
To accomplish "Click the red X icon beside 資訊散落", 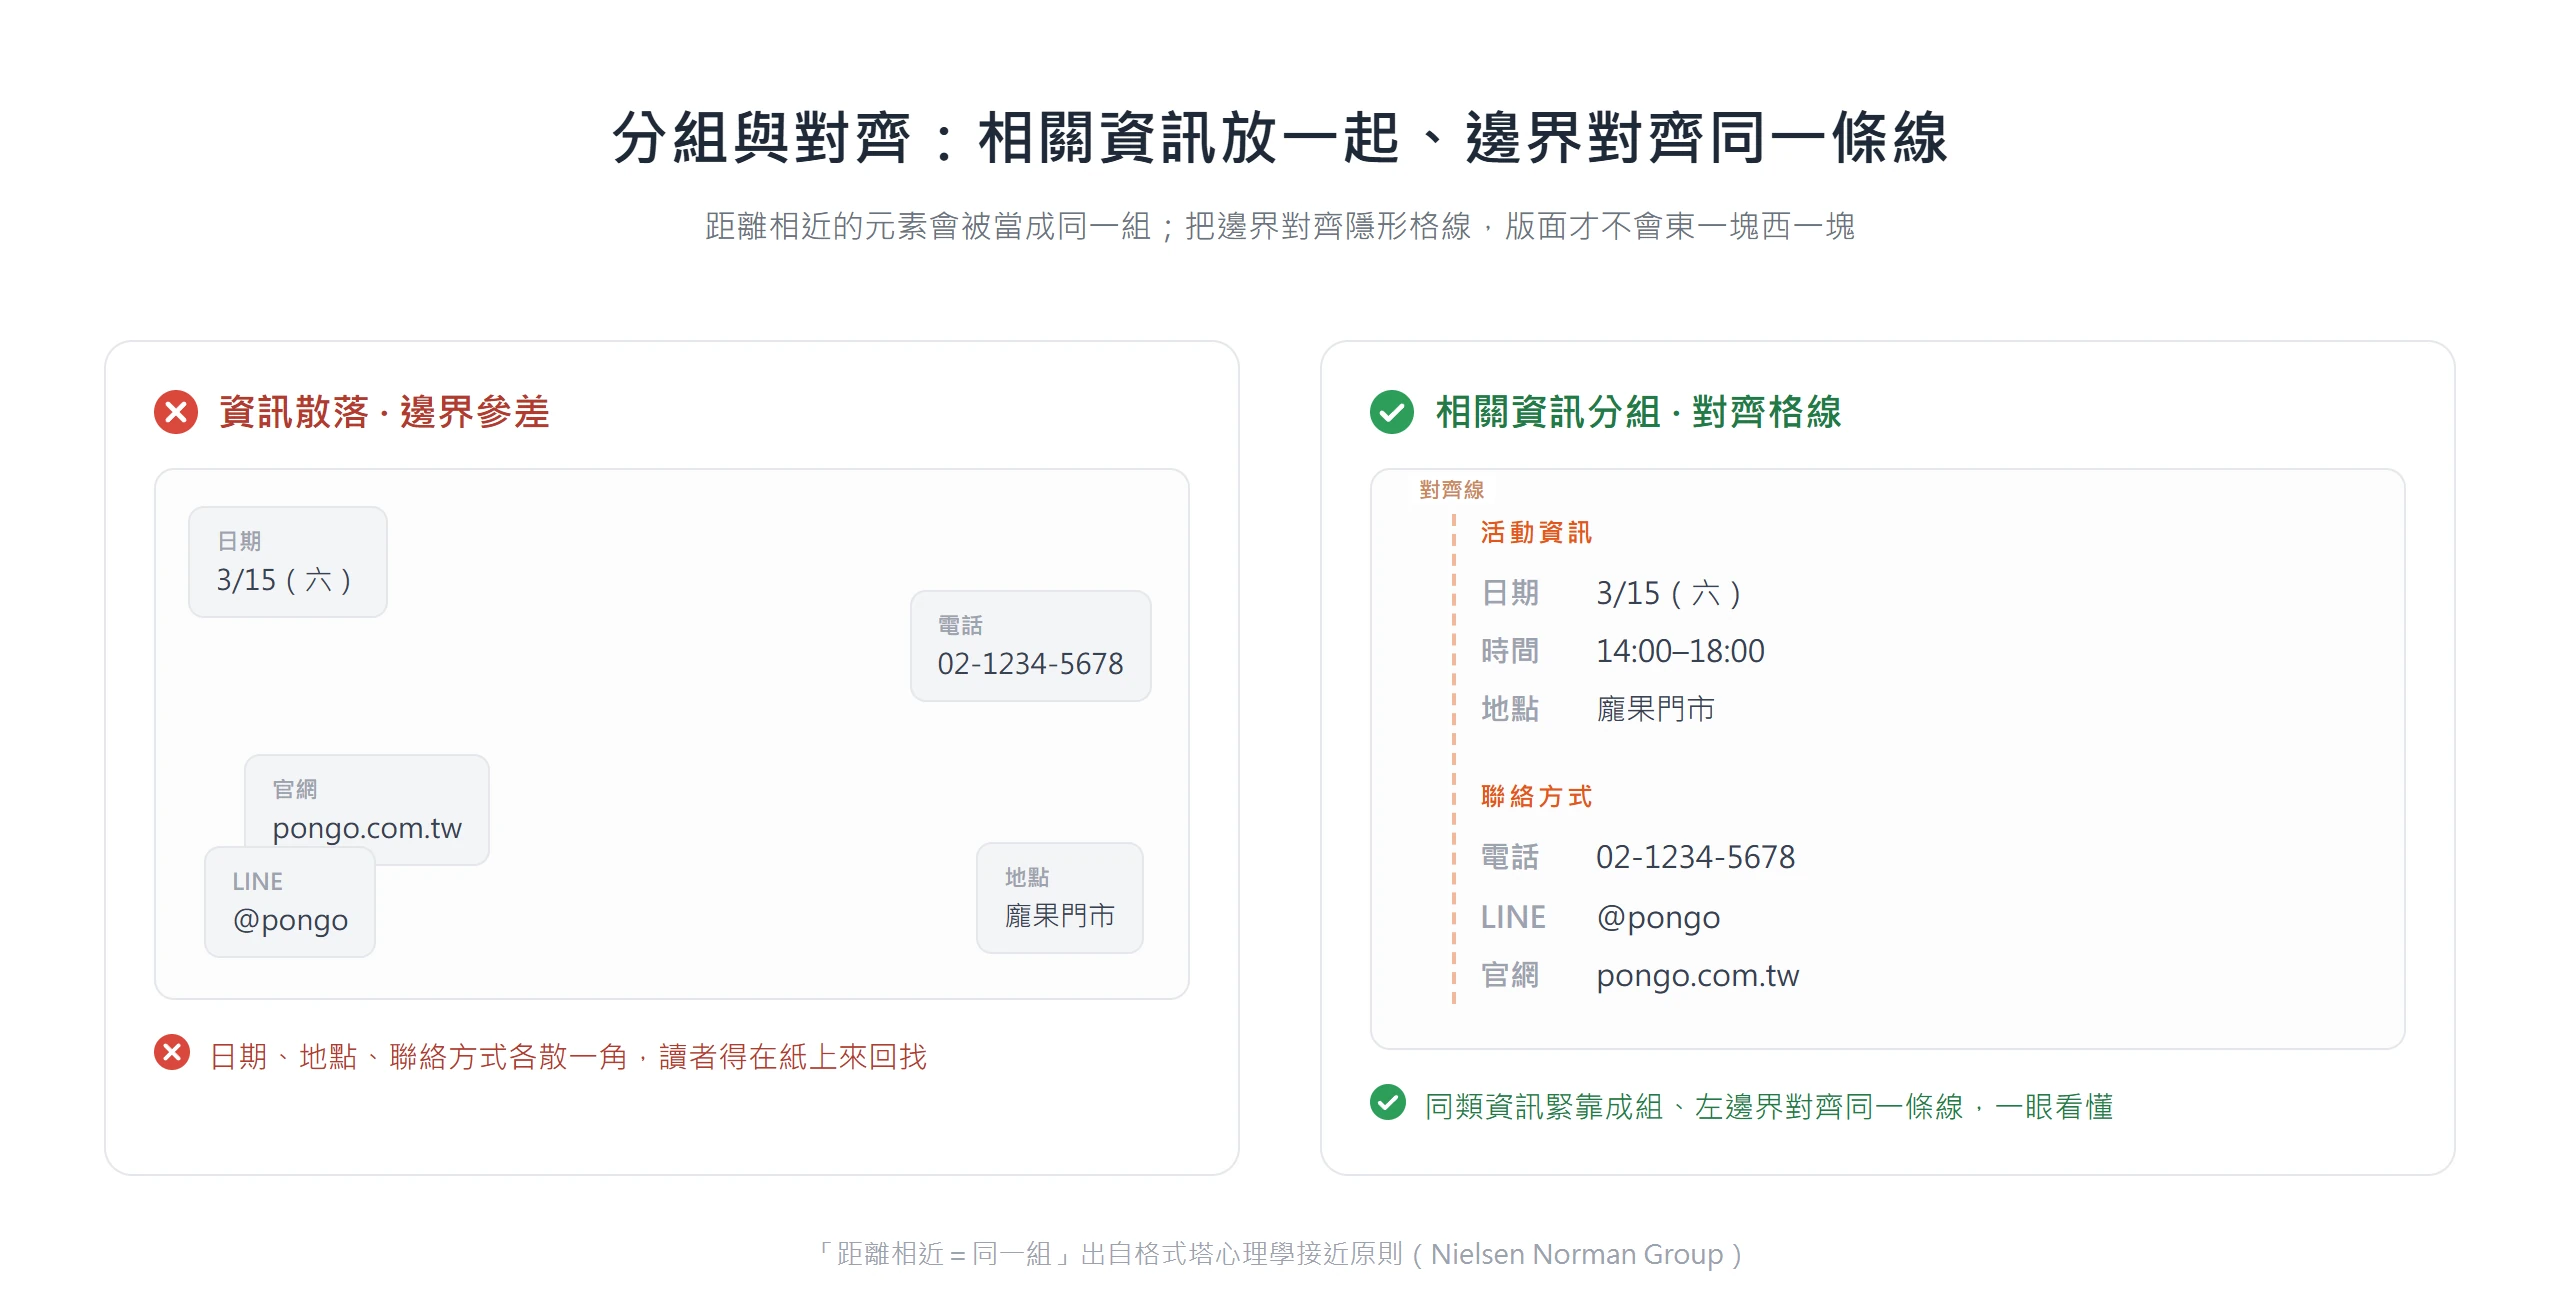I will 176,412.
